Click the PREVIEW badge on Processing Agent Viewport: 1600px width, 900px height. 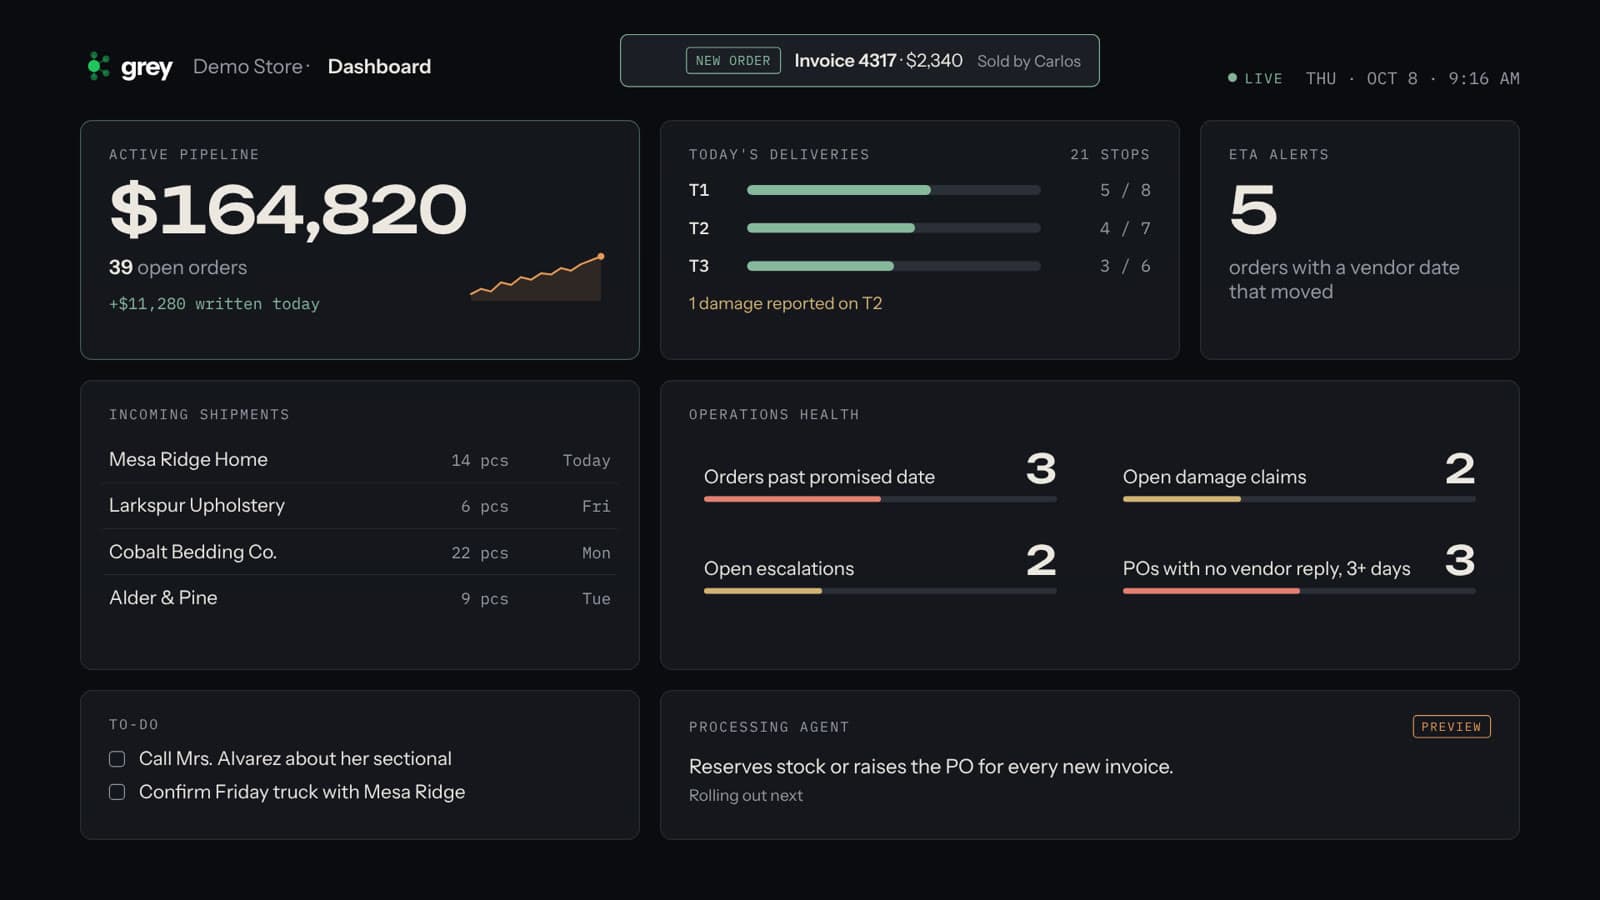point(1451,727)
